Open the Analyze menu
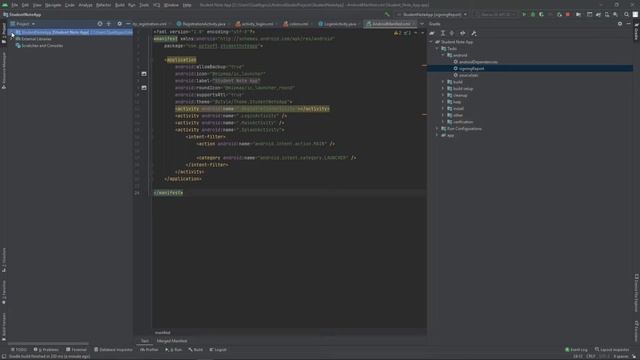The height and width of the screenshot is (360, 640). pyautogui.click(x=85, y=5)
